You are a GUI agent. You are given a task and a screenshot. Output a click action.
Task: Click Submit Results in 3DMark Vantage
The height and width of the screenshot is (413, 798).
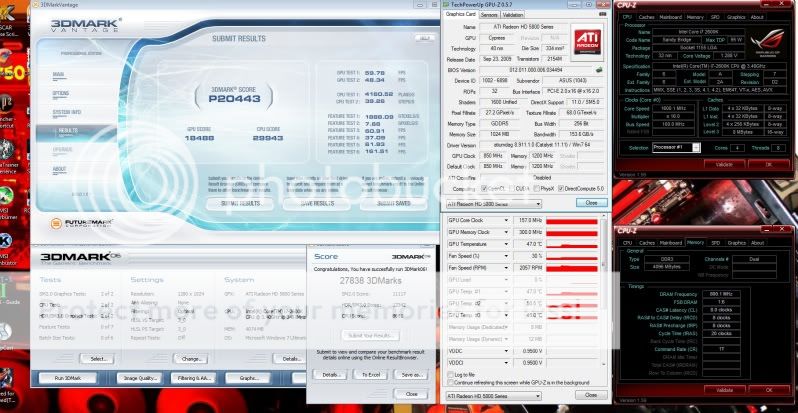[240, 203]
